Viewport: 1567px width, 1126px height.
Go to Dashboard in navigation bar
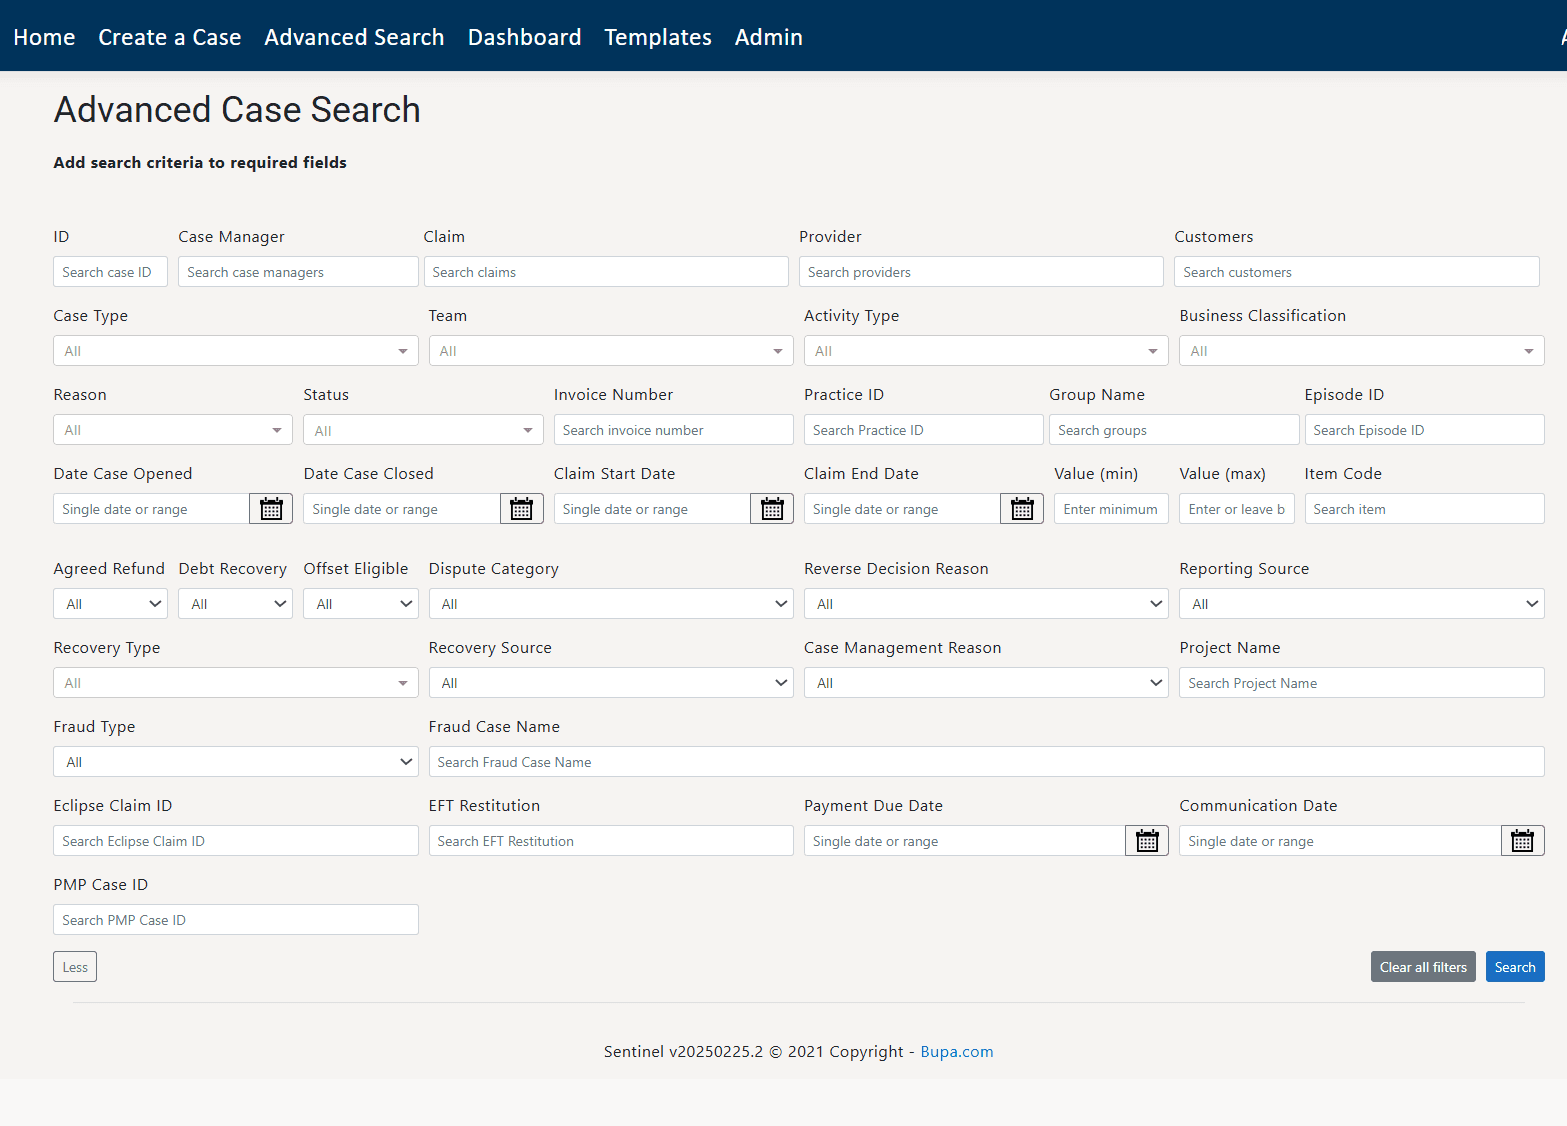524,37
